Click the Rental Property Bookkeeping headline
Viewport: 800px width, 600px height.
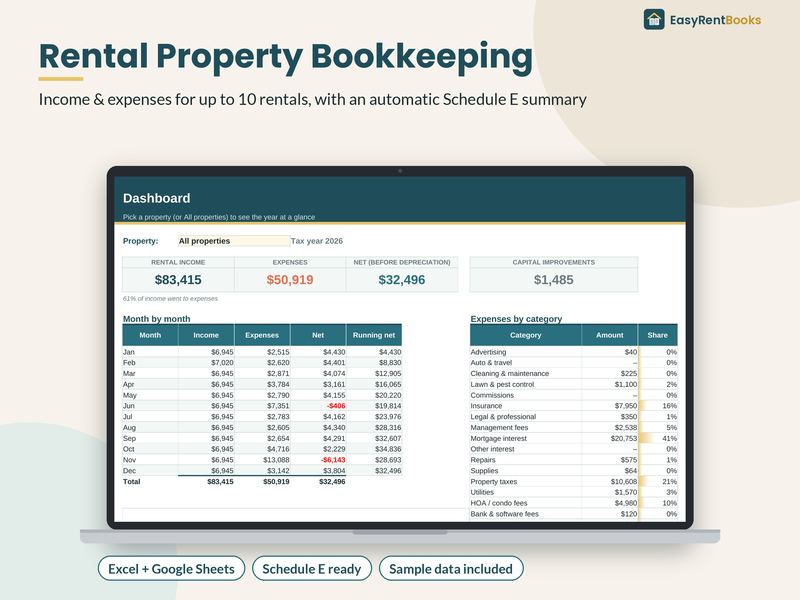tap(286, 56)
